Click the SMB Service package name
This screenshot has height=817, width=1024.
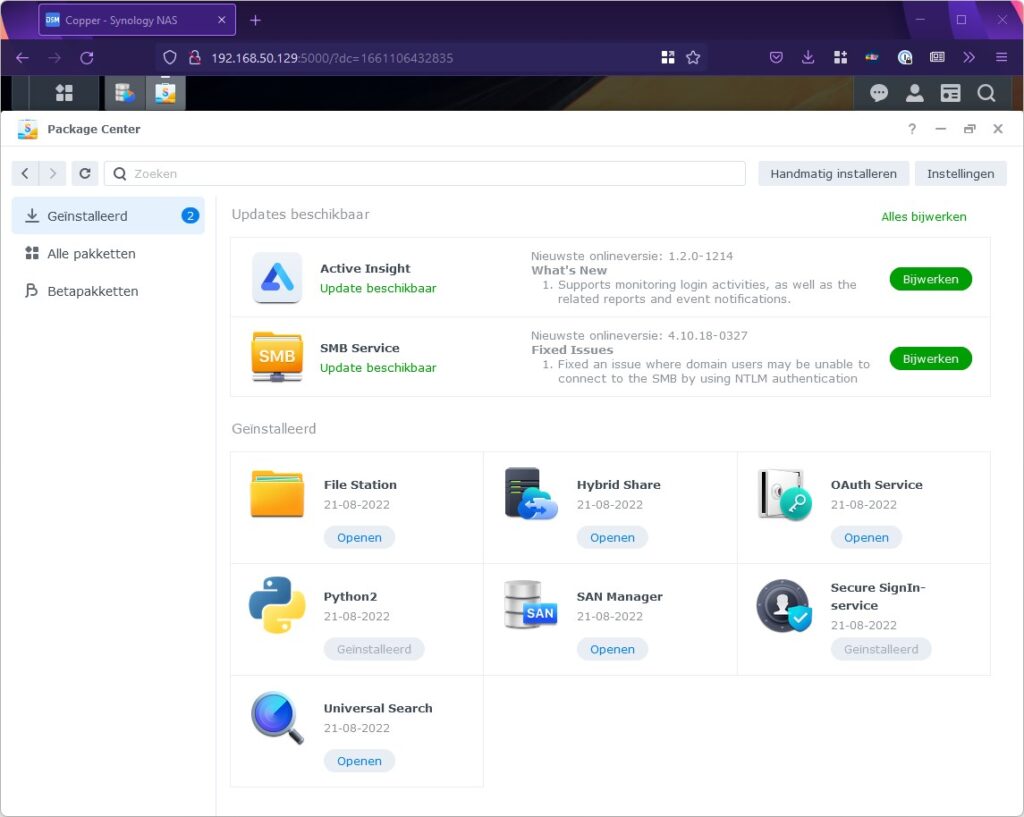359,348
